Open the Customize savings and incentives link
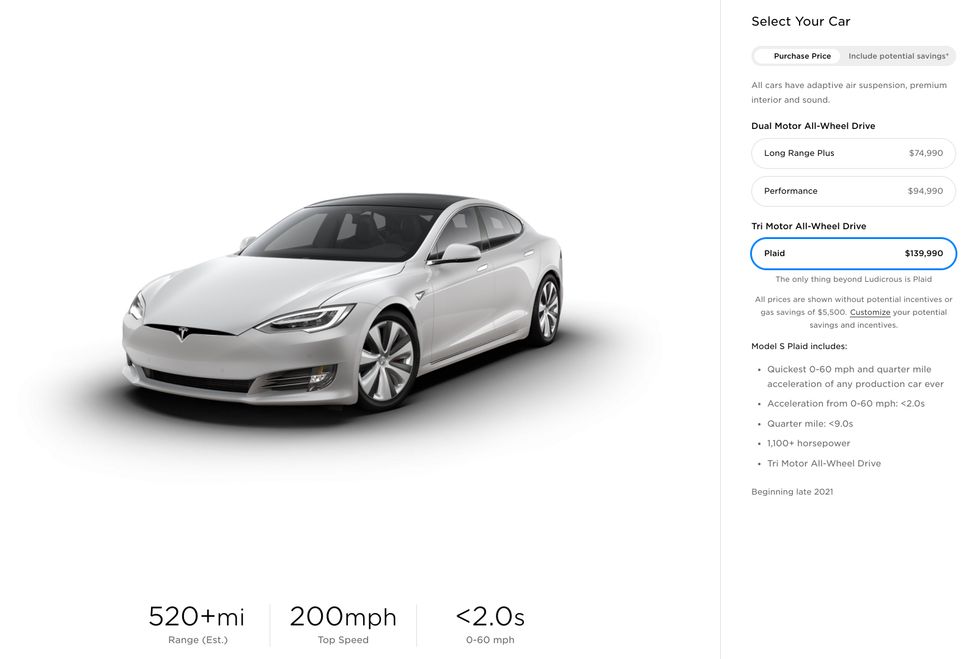 click(869, 311)
